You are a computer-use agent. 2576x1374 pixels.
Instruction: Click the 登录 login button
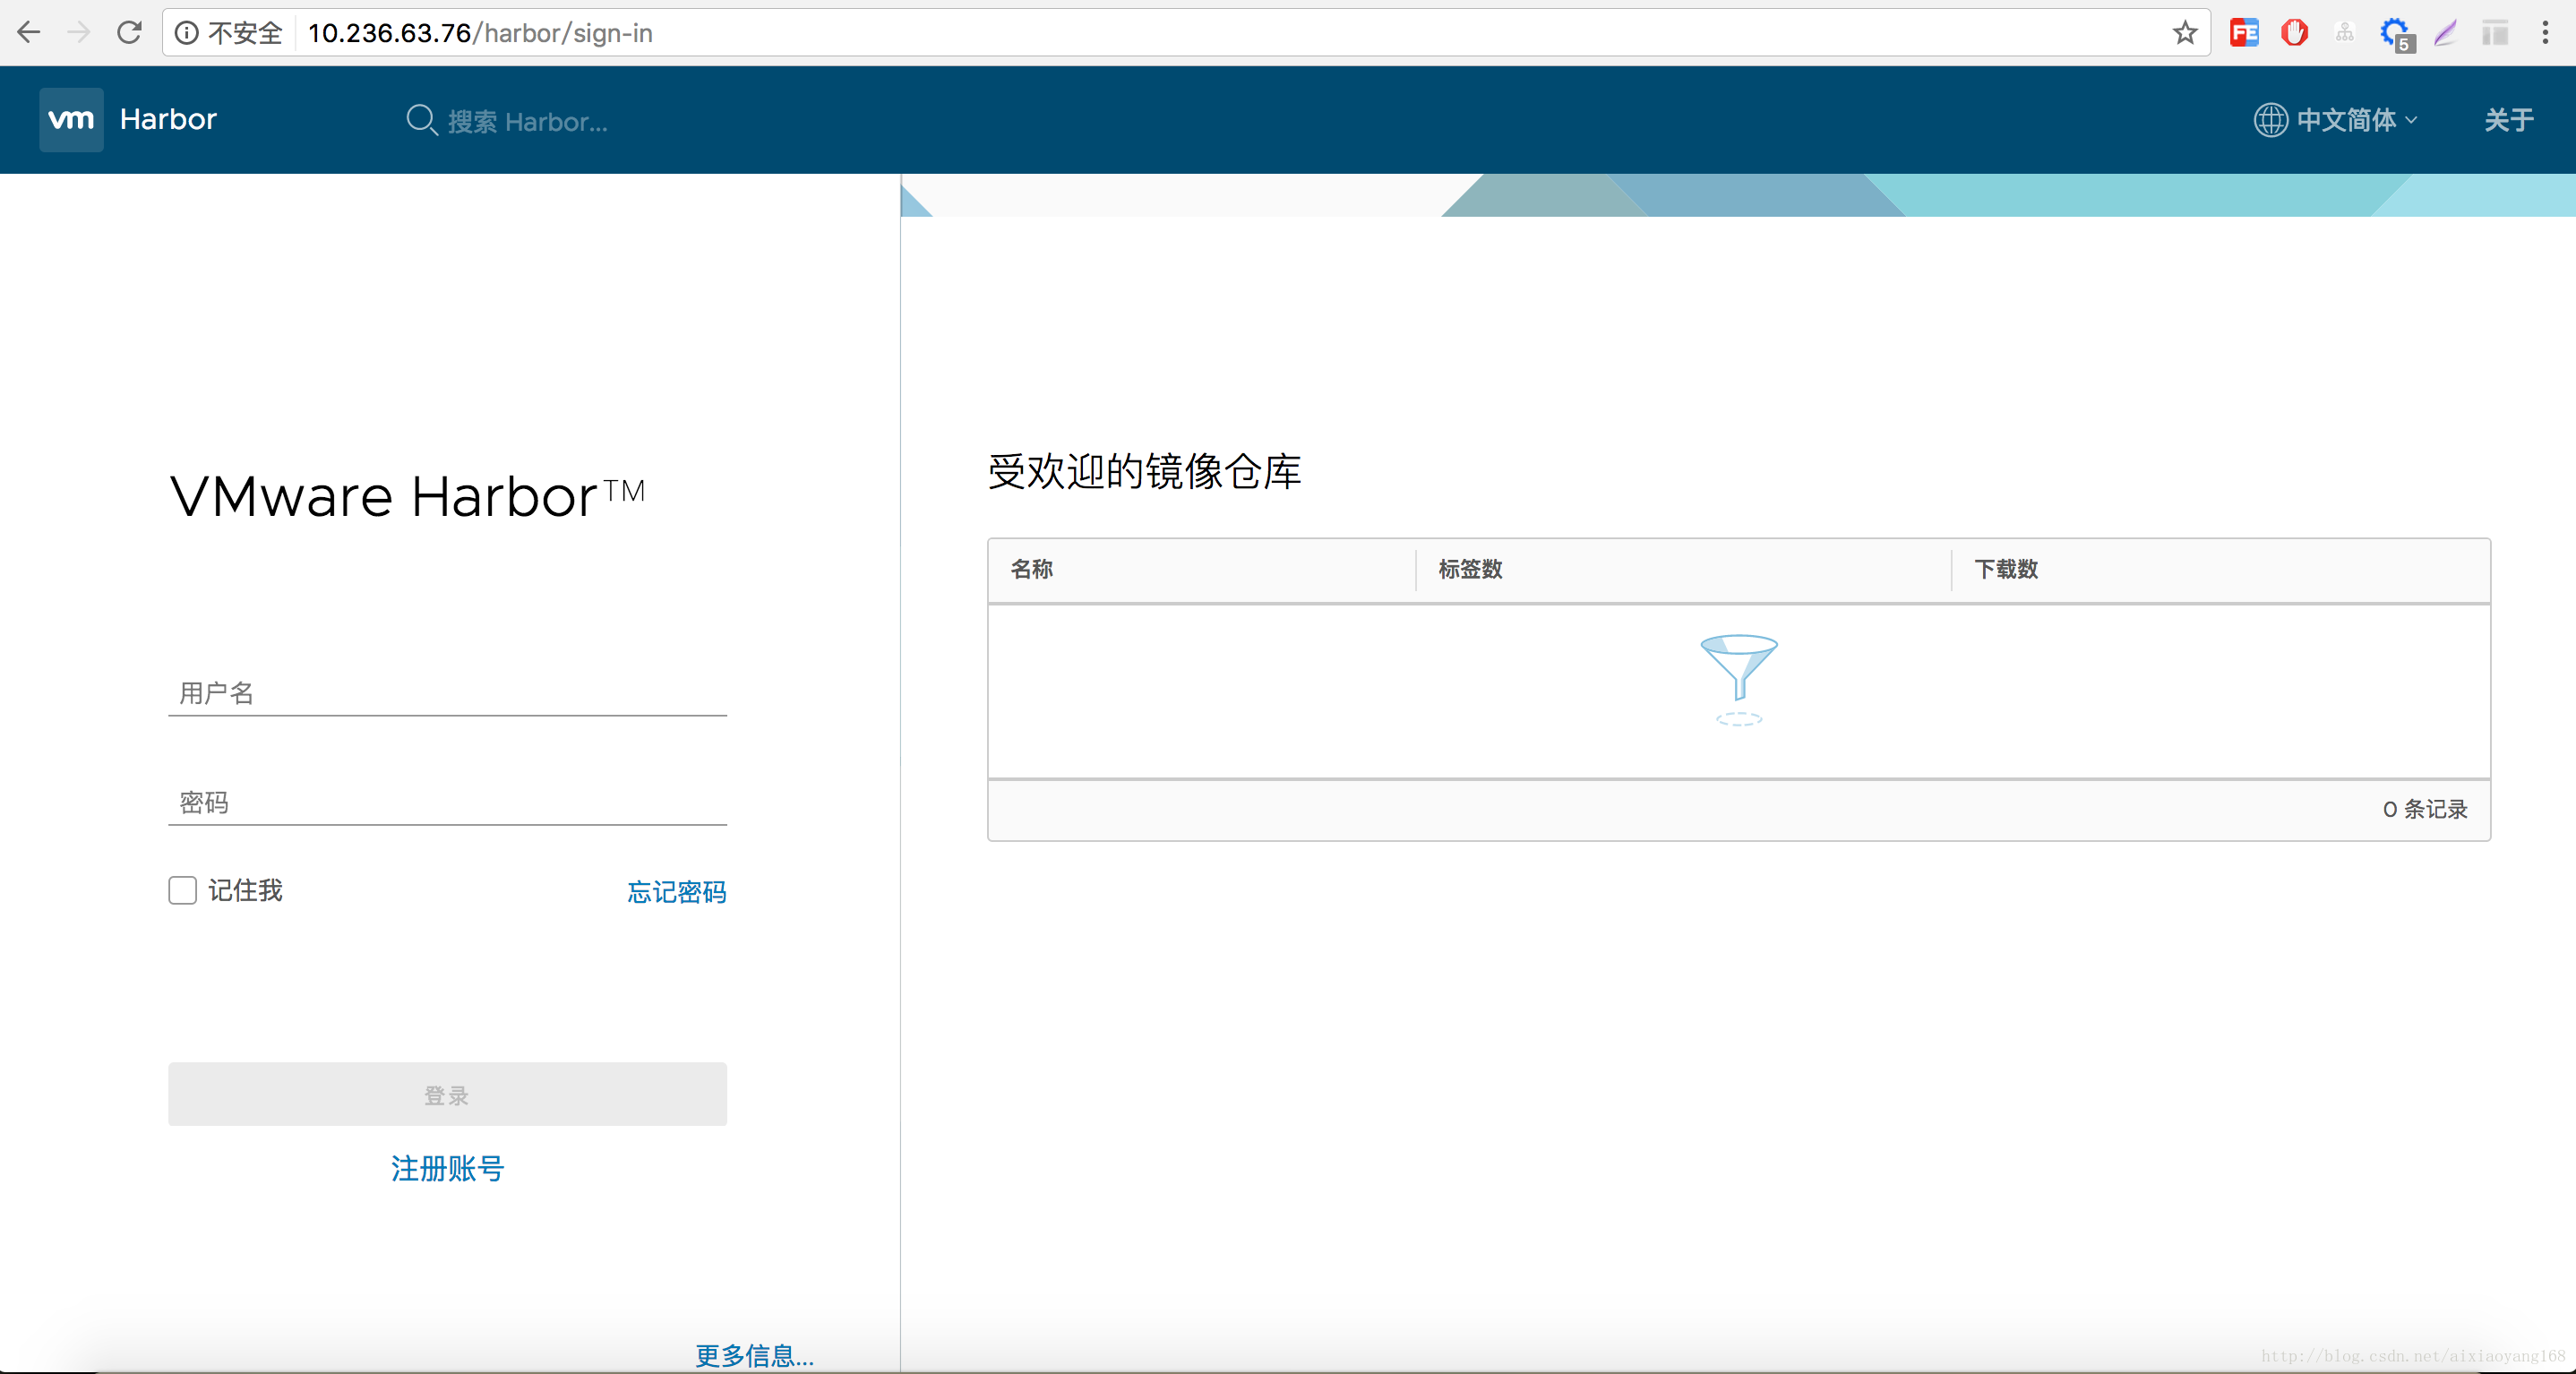(447, 1094)
